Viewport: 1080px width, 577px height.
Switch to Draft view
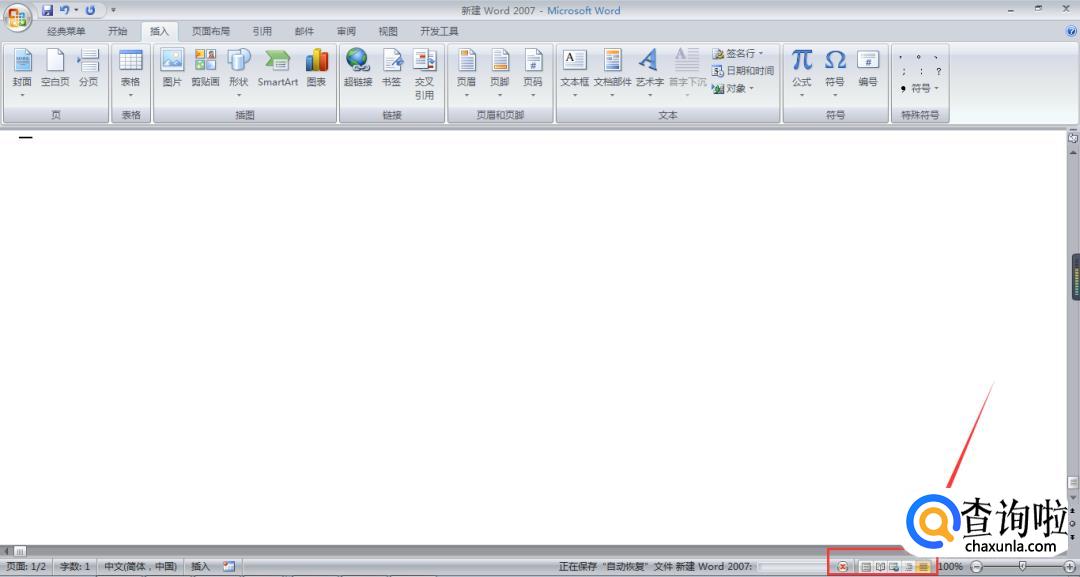pos(924,567)
